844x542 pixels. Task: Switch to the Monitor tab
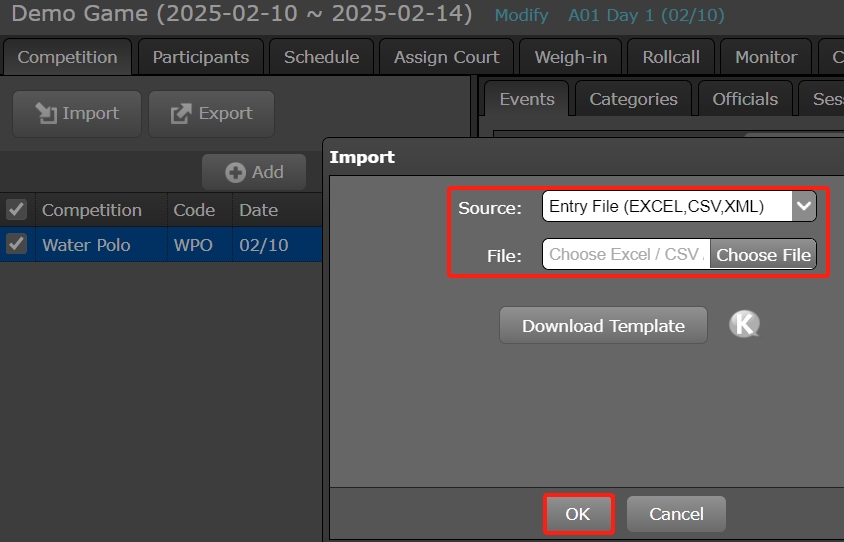coord(766,57)
